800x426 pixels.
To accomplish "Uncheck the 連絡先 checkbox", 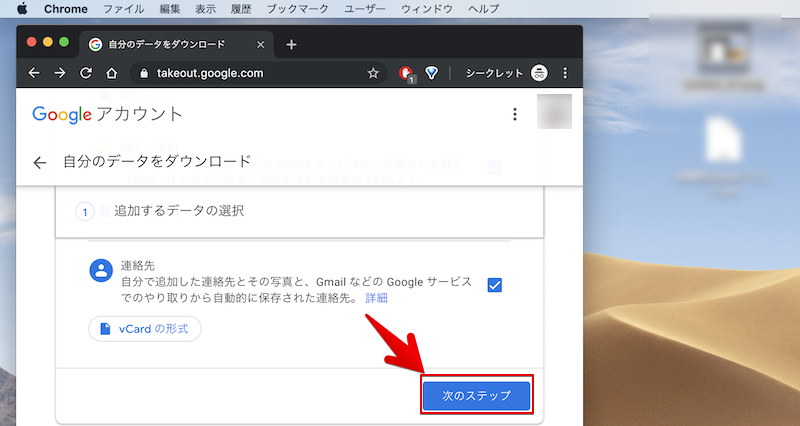I will point(495,285).
